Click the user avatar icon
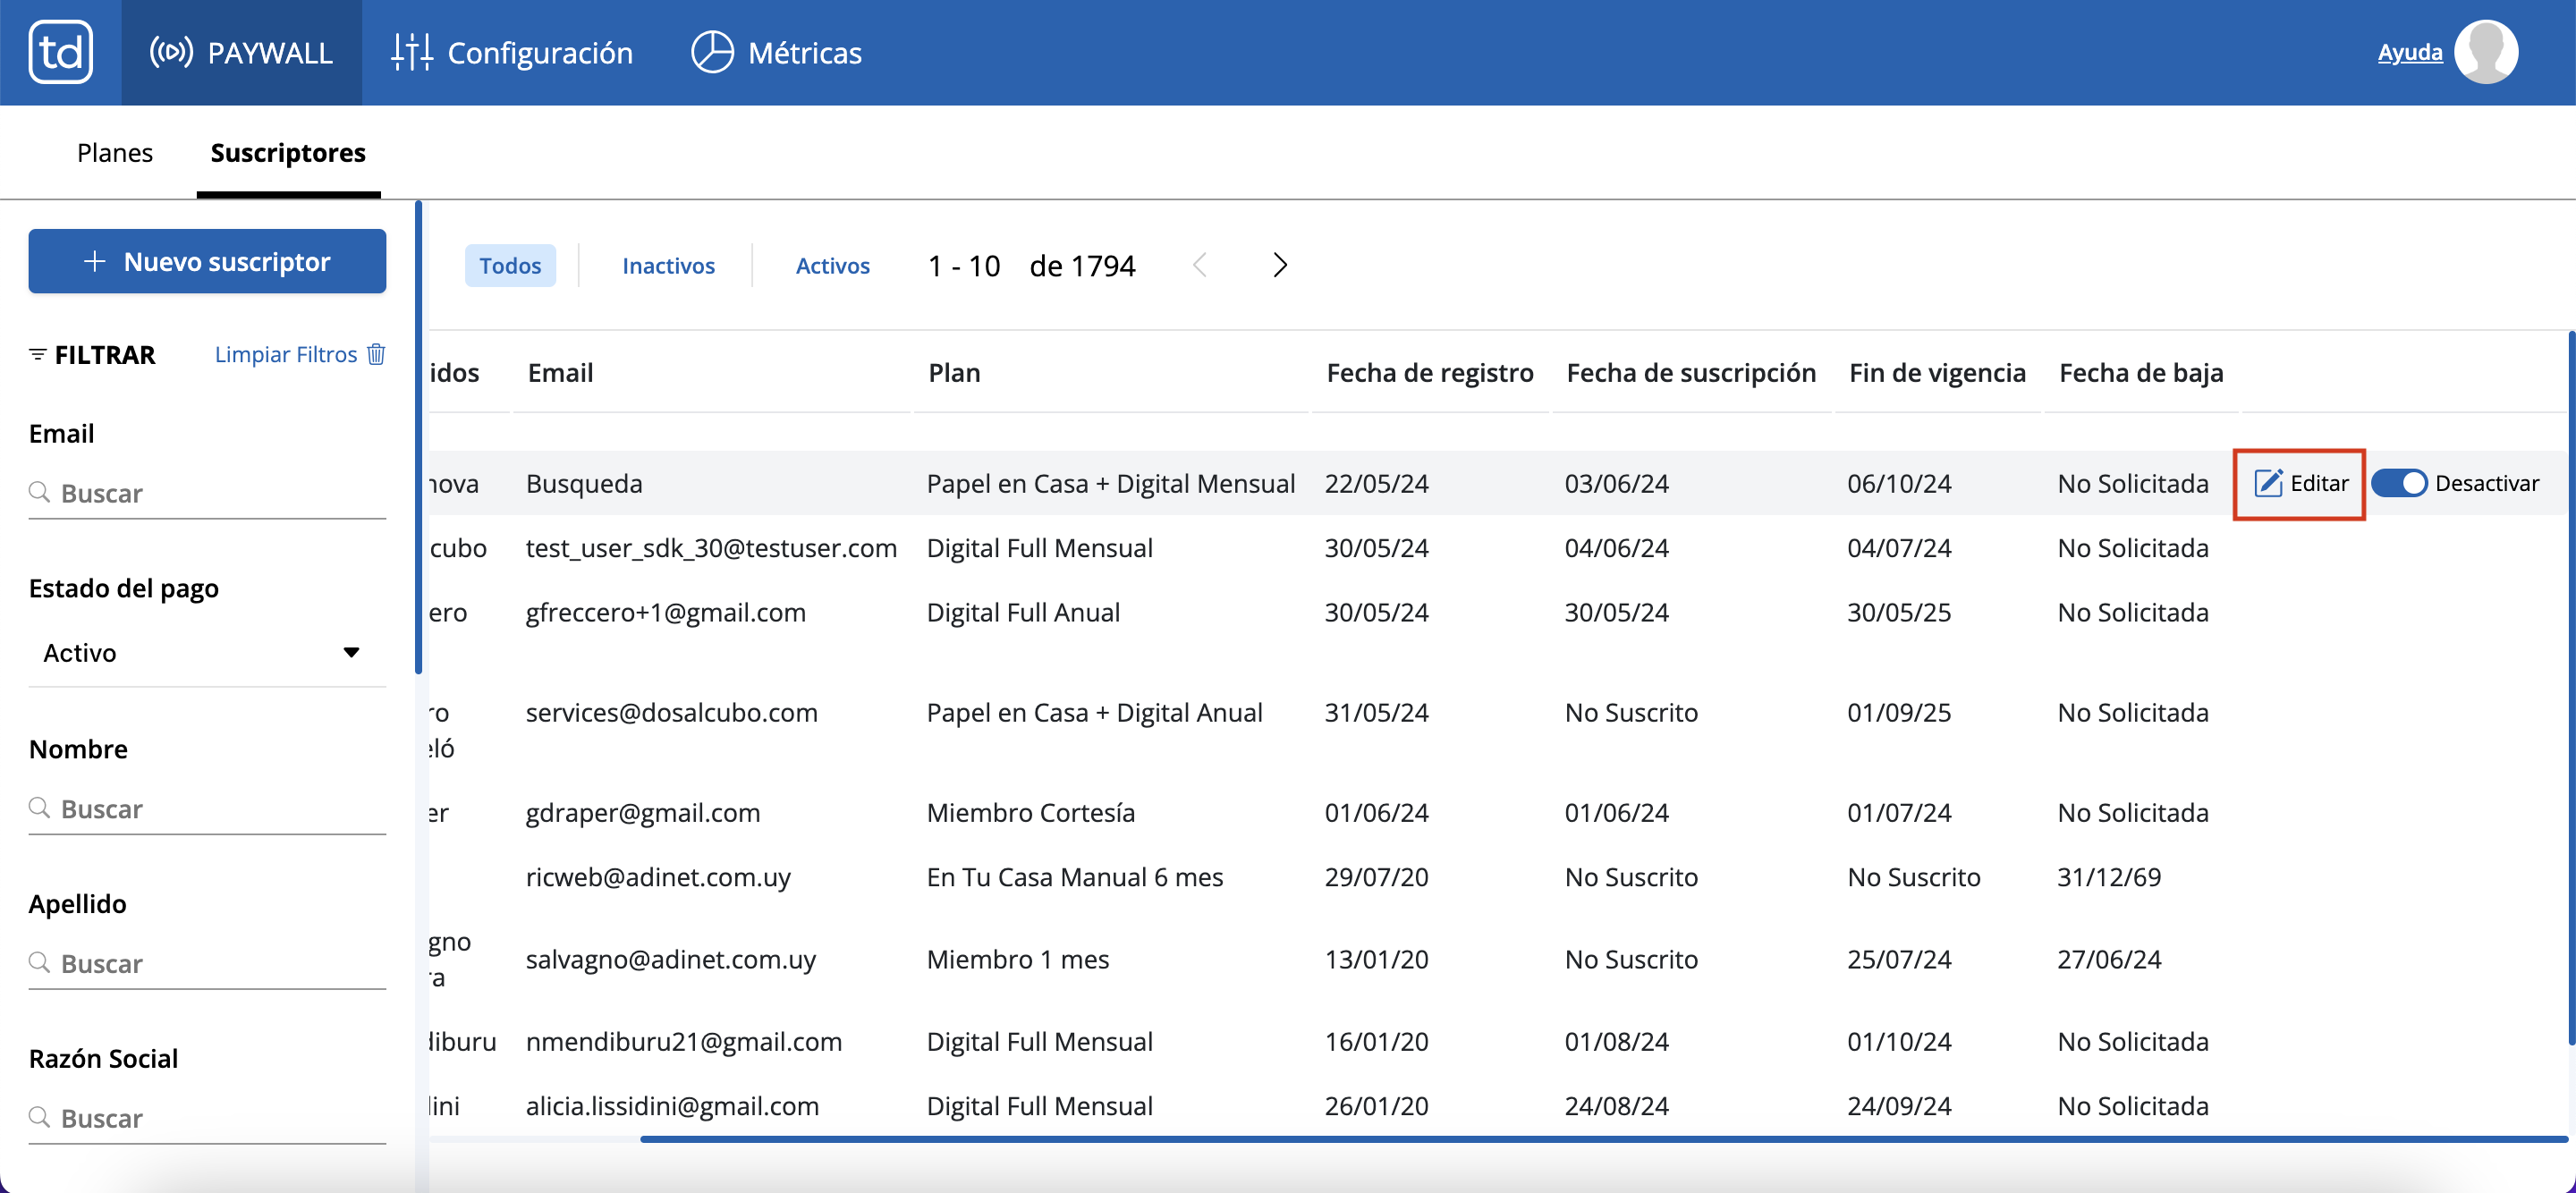This screenshot has height=1193, width=2576. (x=2485, y=52)
